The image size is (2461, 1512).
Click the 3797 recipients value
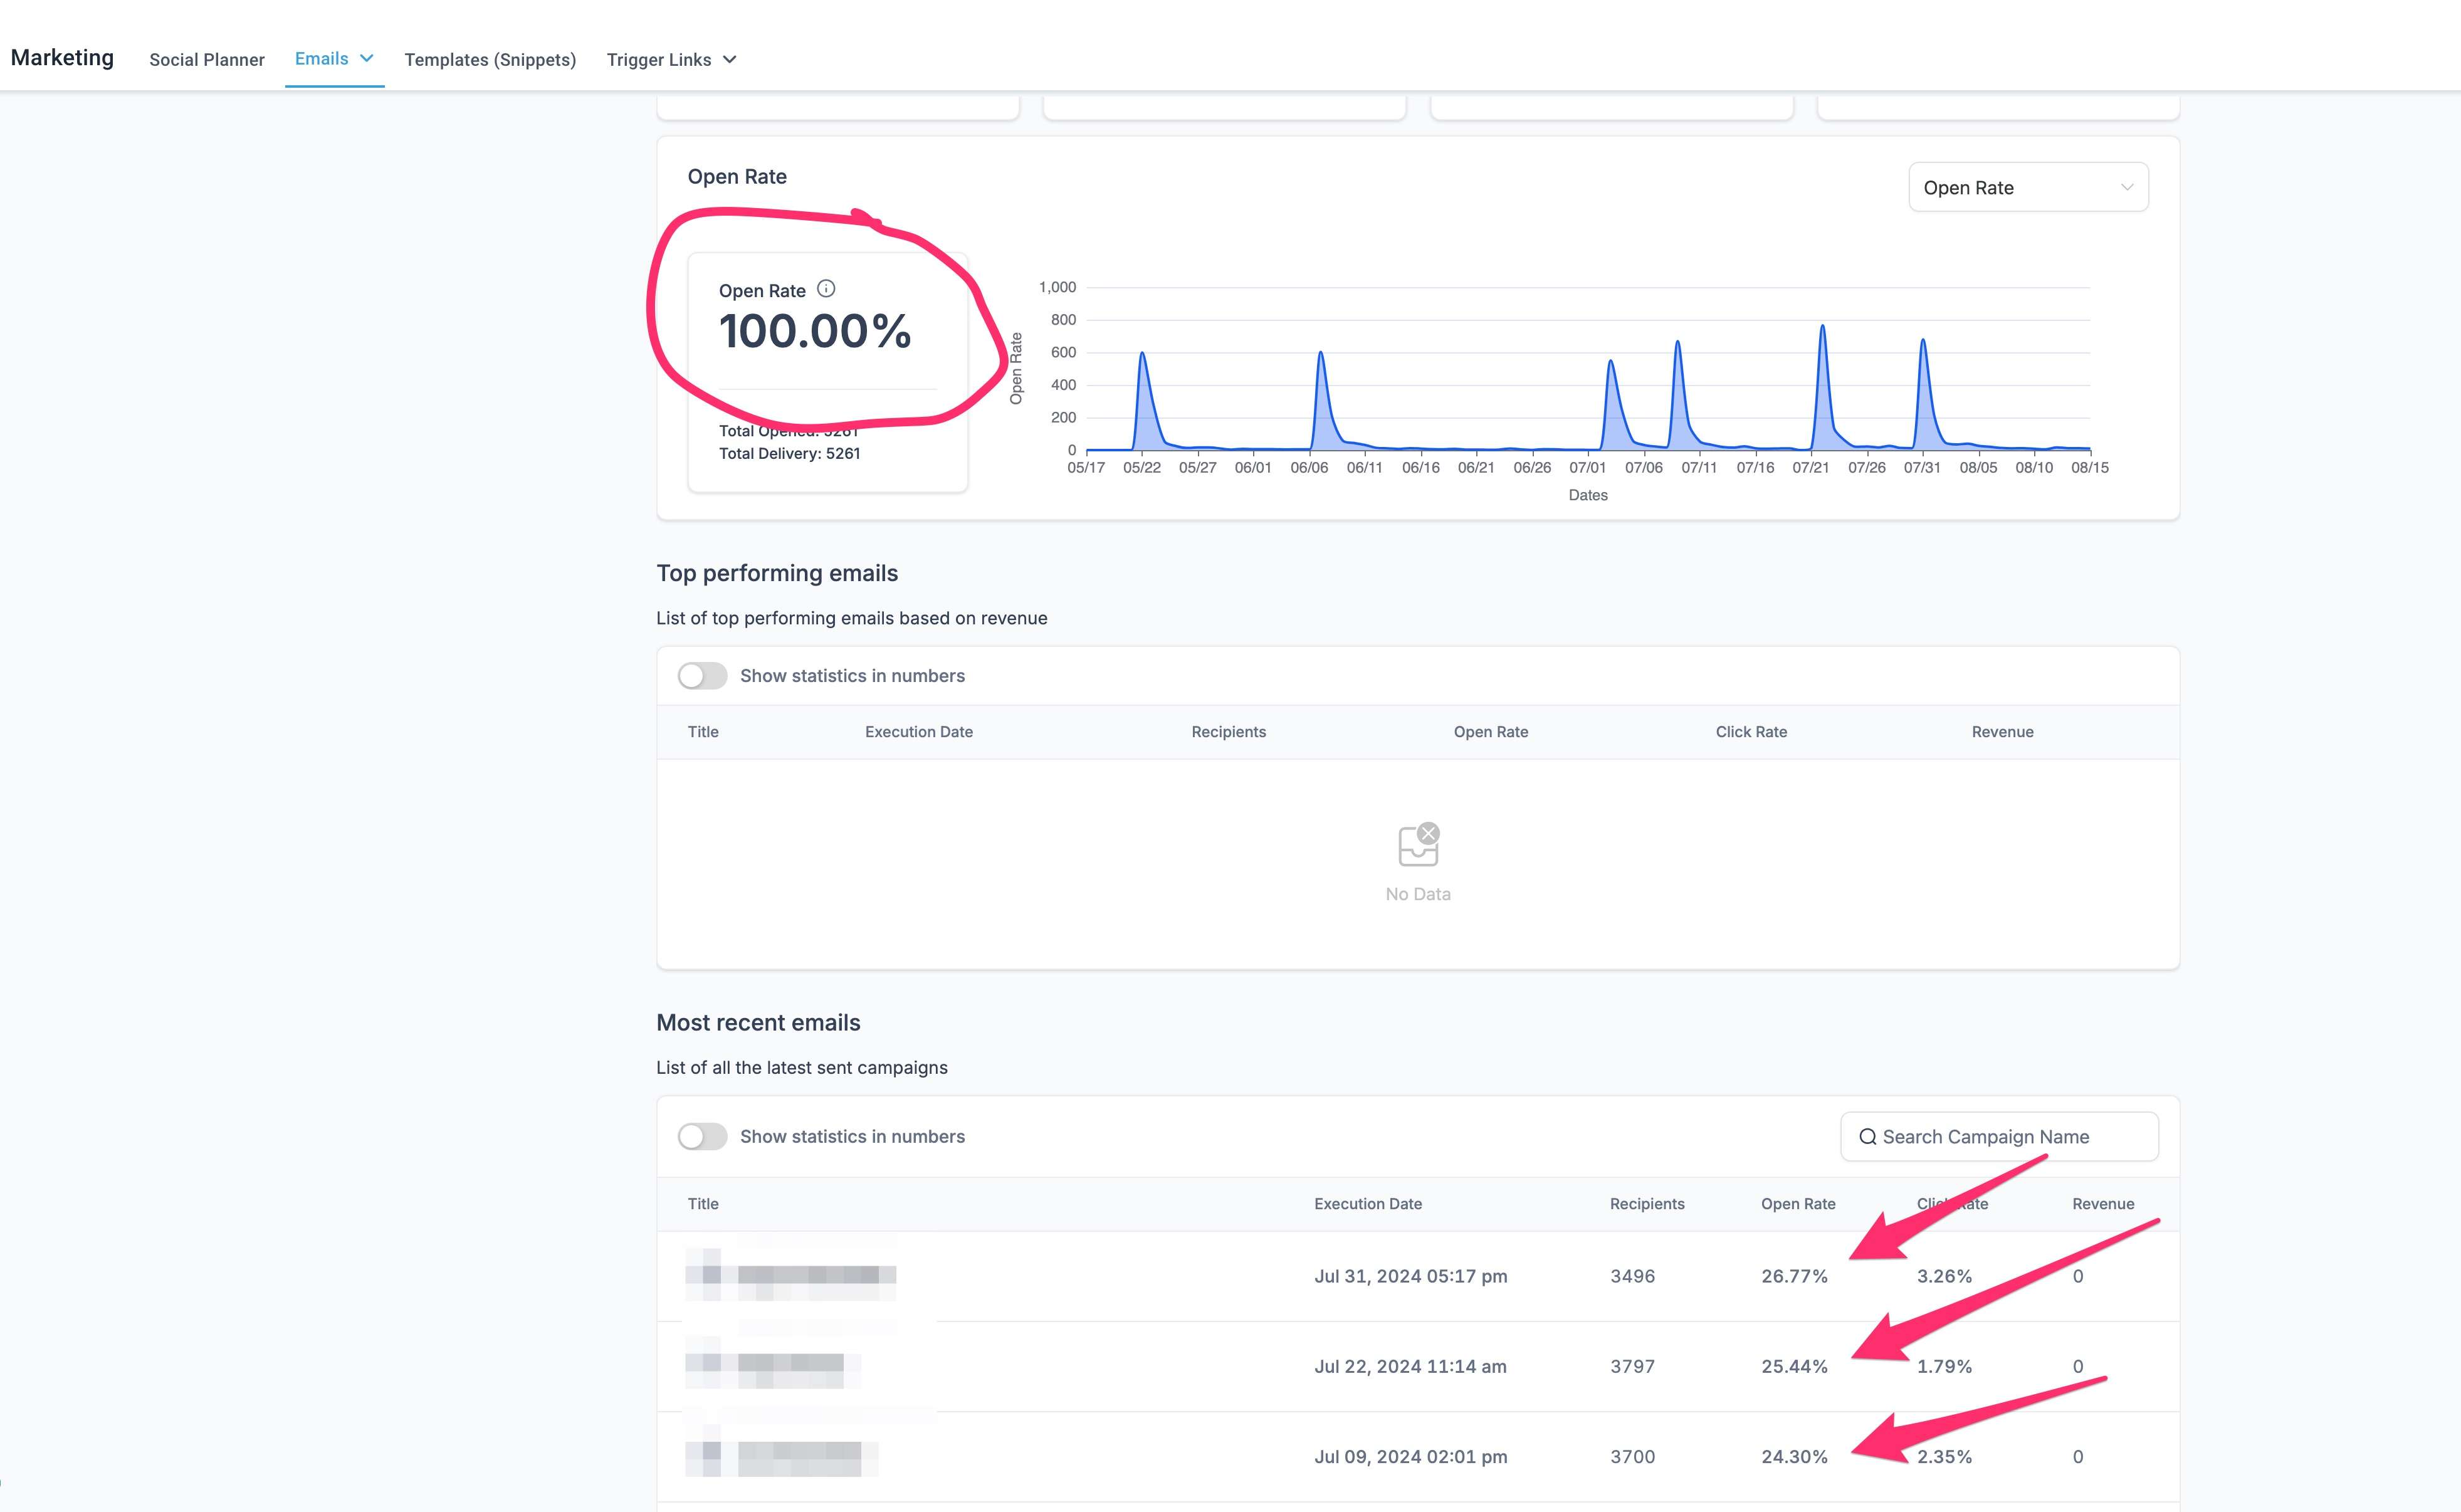tap(1632, 1366)
